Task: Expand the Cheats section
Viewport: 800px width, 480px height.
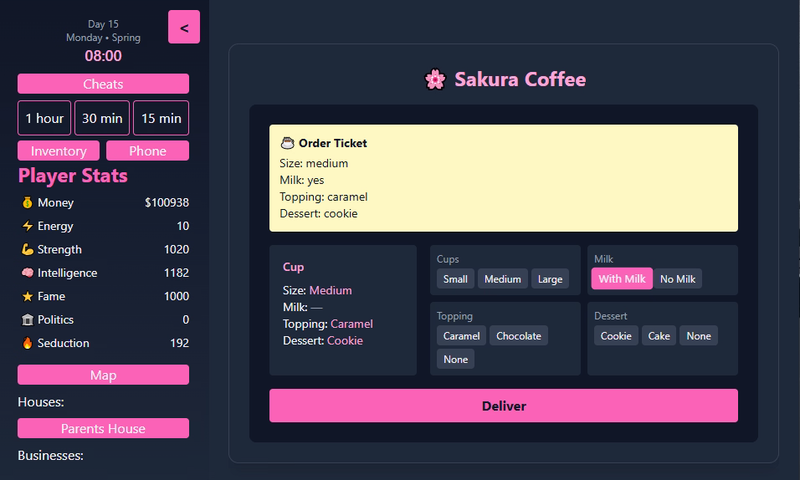Action: coord(103,84)
